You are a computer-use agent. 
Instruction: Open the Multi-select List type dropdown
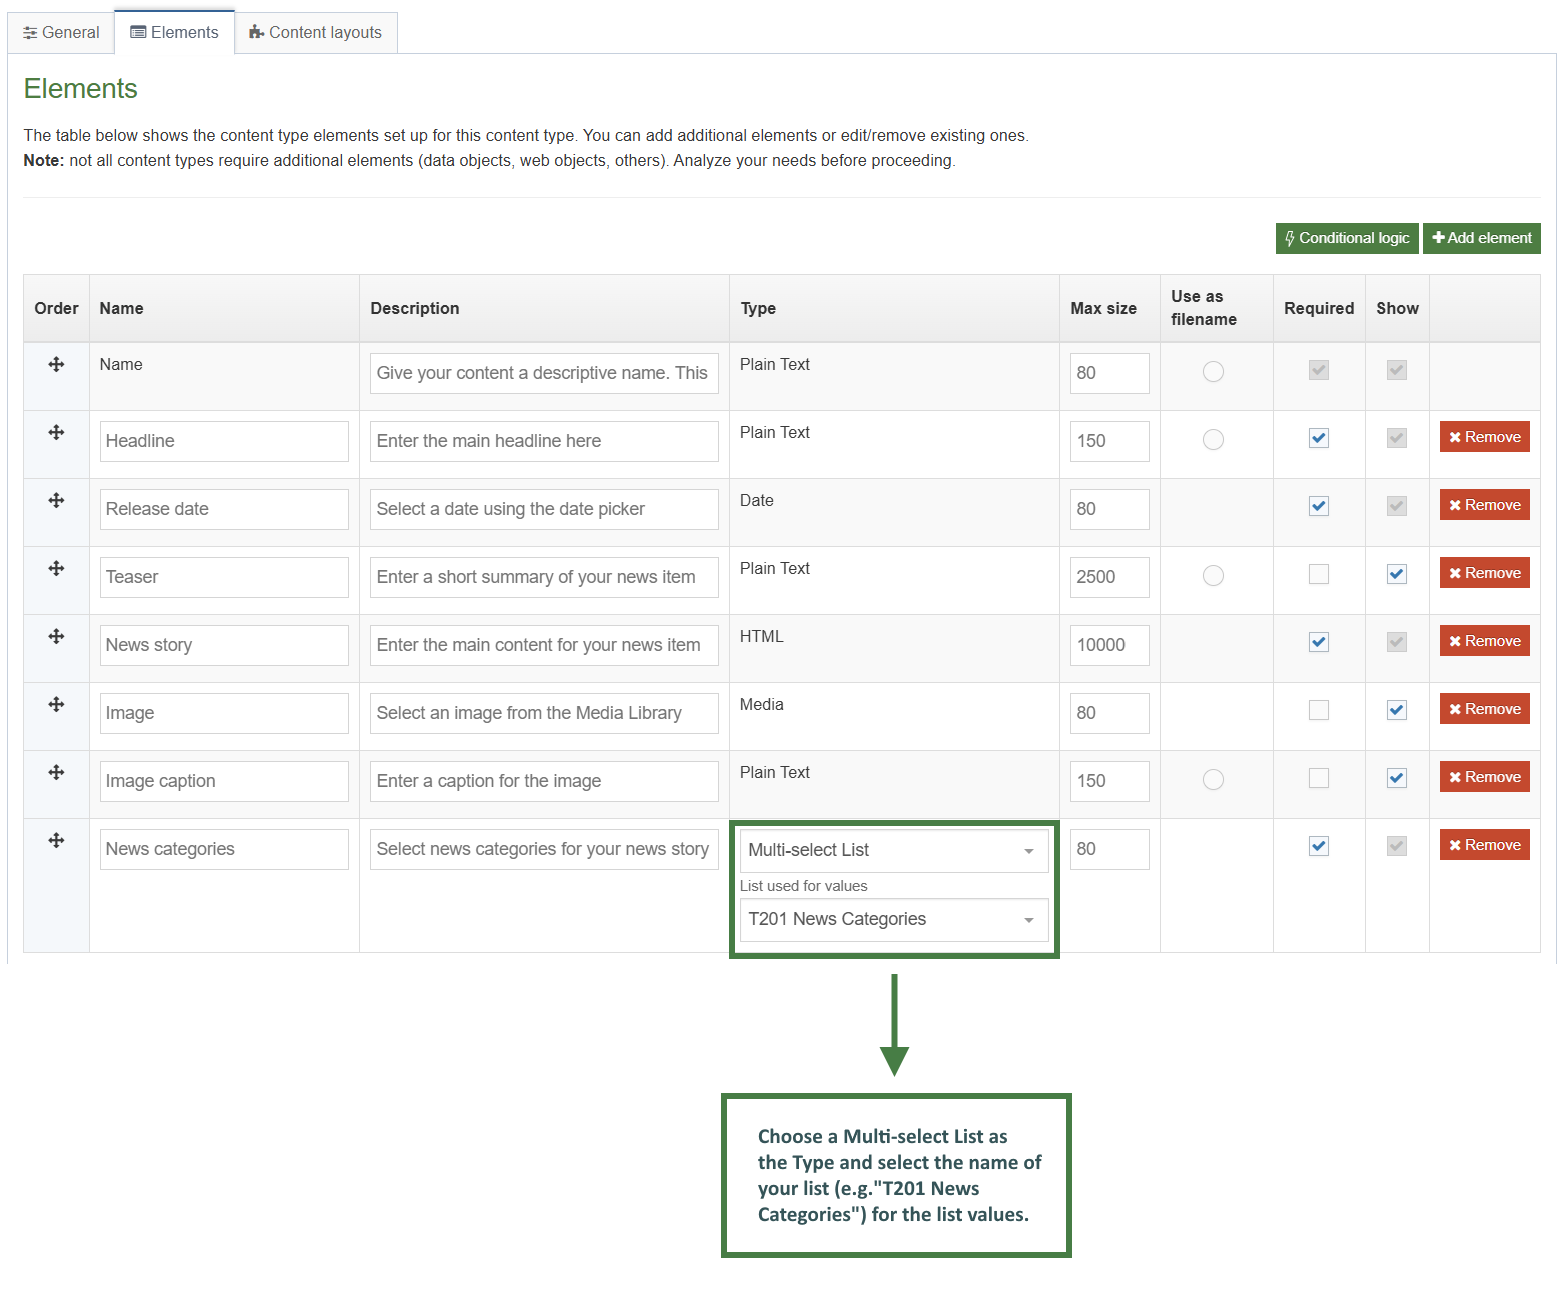(893, 850)
